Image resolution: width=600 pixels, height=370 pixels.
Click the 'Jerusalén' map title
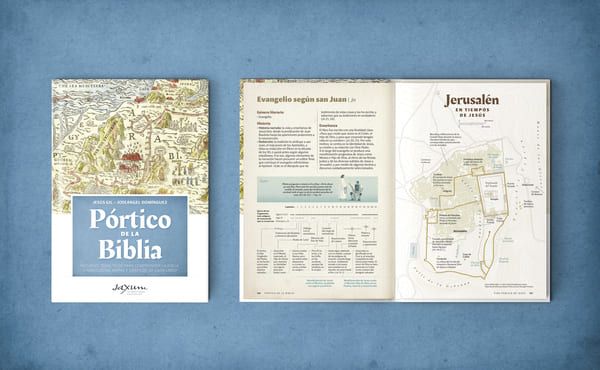[471, 100]
